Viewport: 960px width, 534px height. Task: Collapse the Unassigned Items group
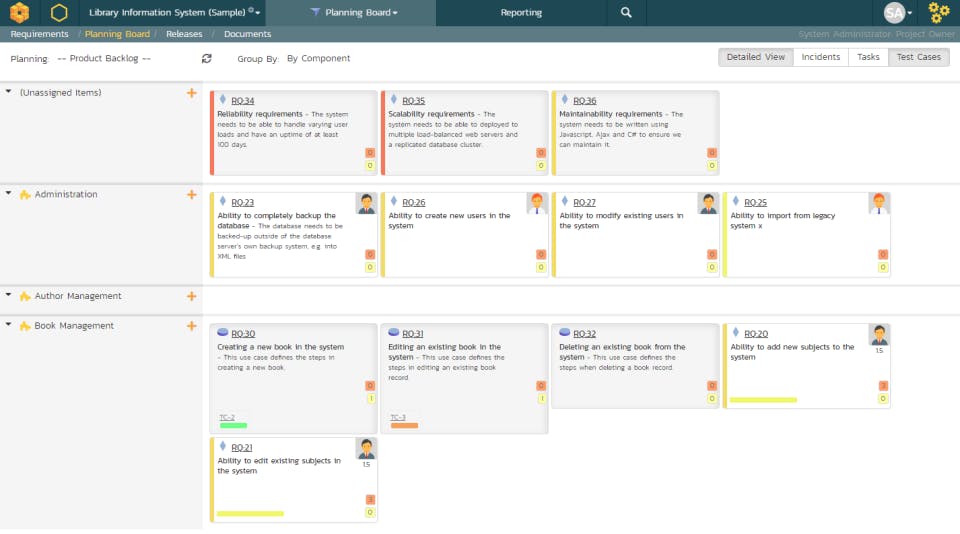pyautogui.click(x=9, y=92)
